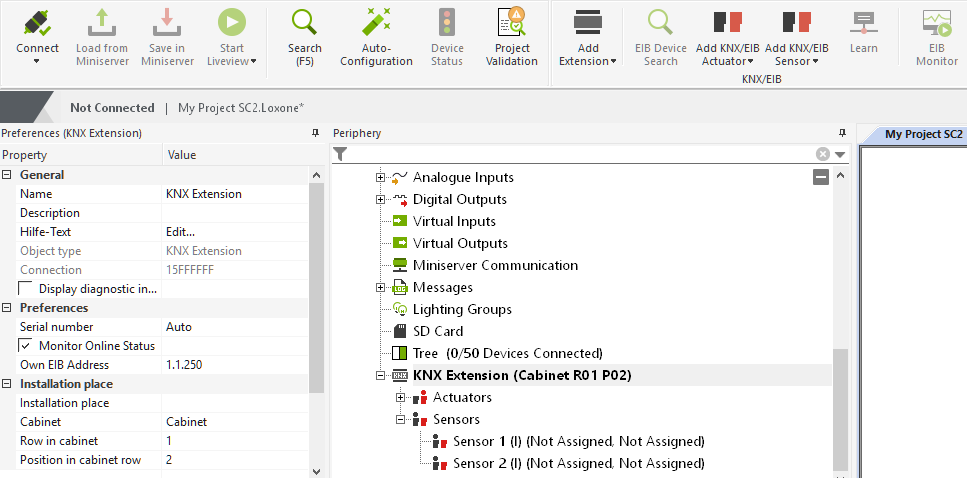Open Add KNX/EIB Sensor dropdown arrow
Viewport: 967px width, 478px height.
point(815,61)
